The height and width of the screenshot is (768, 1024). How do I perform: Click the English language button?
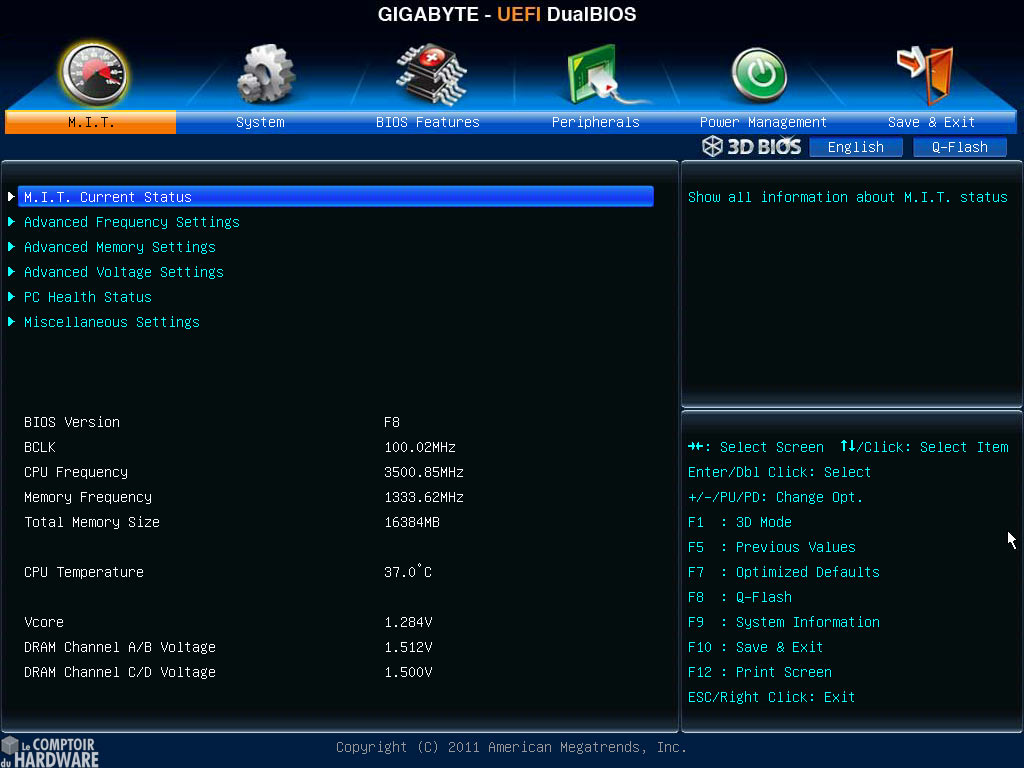(856, 147)
